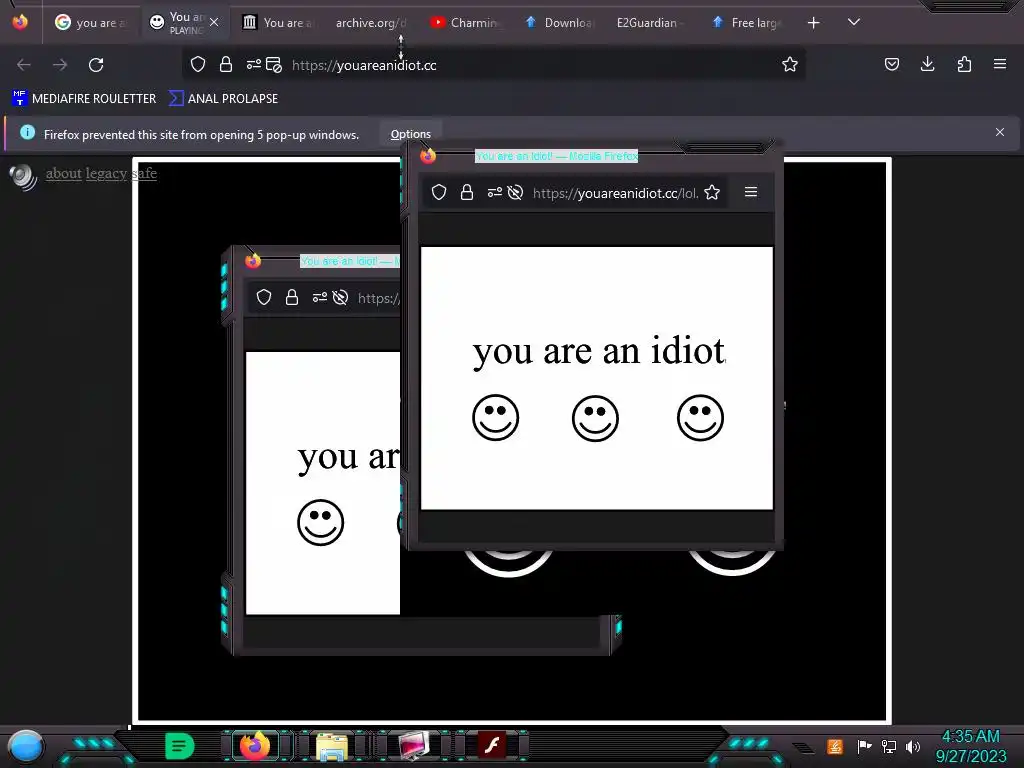Switch to the Download tab
This screenshot has height=768, width=1024.
point(560,23)
